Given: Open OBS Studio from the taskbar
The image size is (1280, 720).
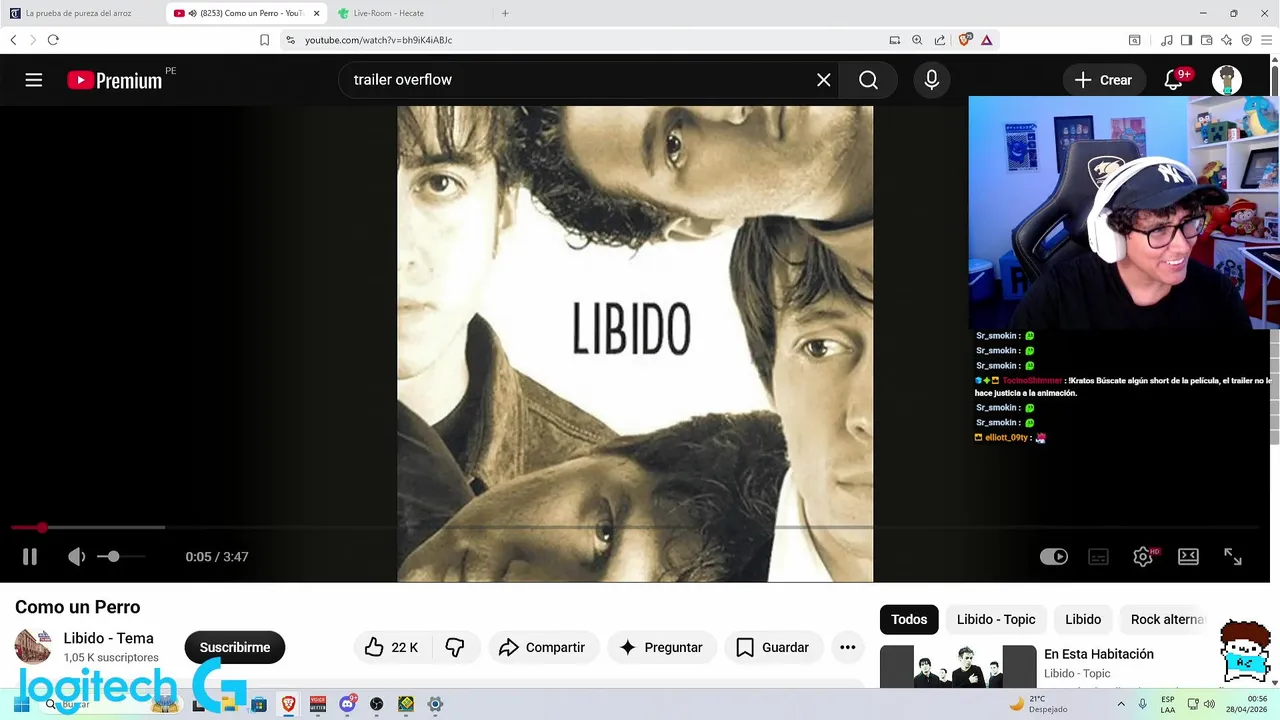Looking at the screenshot, I should [376, 704].
